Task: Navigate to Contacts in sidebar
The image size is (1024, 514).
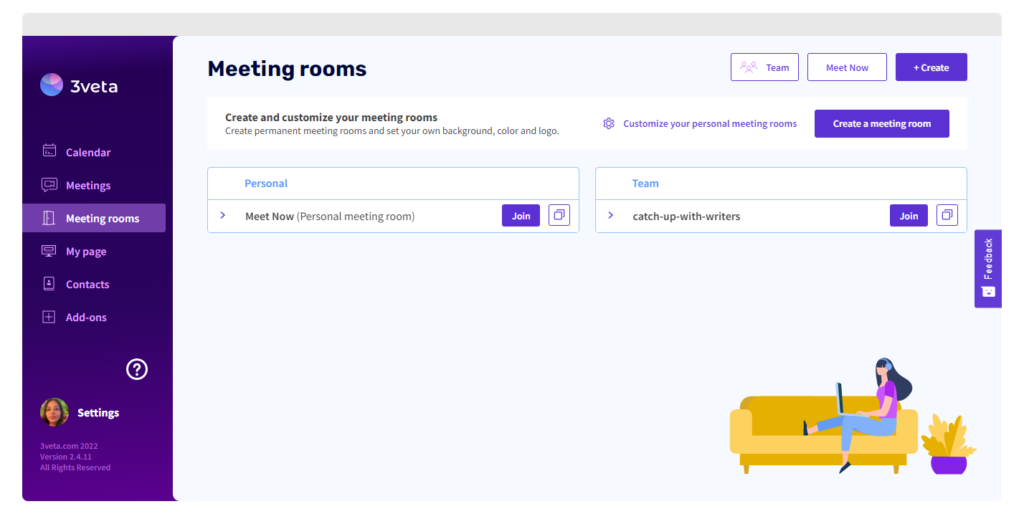Action: [x=88, y=284]
